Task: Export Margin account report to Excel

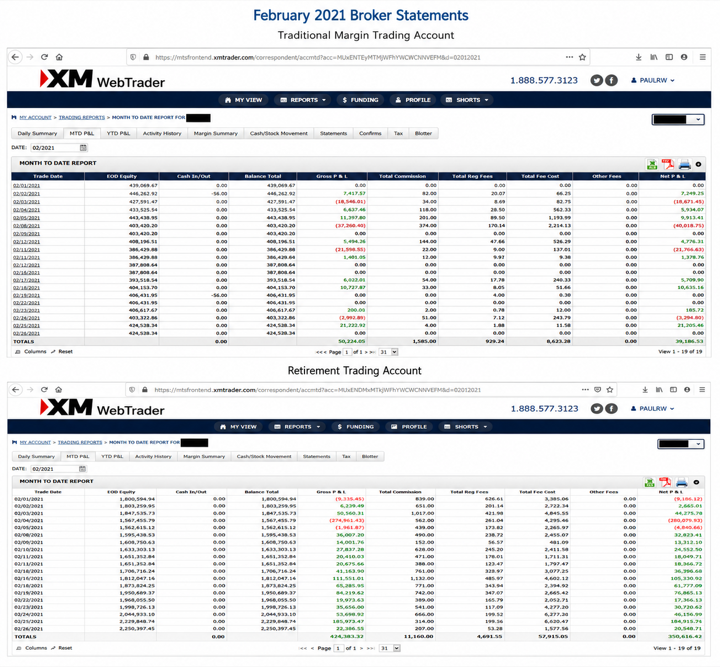Action: [x=652, y=164]
